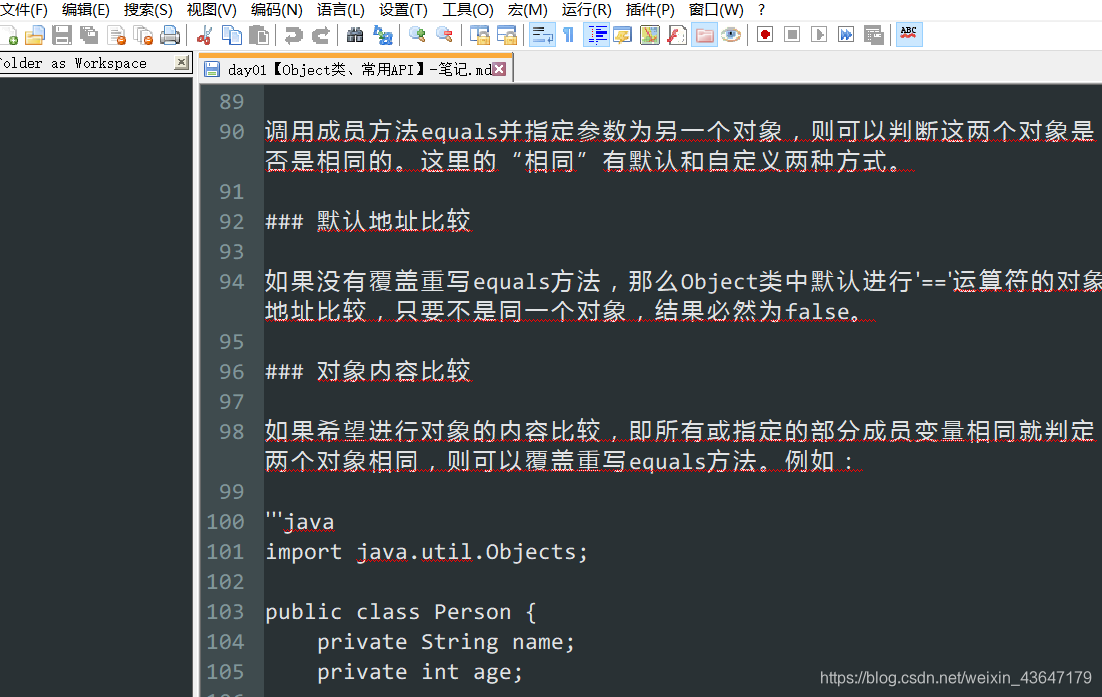The width and height of the screenshot is (1102, 697).
Task: Open the 窗口(W) menu
Action: coord(715,10)
